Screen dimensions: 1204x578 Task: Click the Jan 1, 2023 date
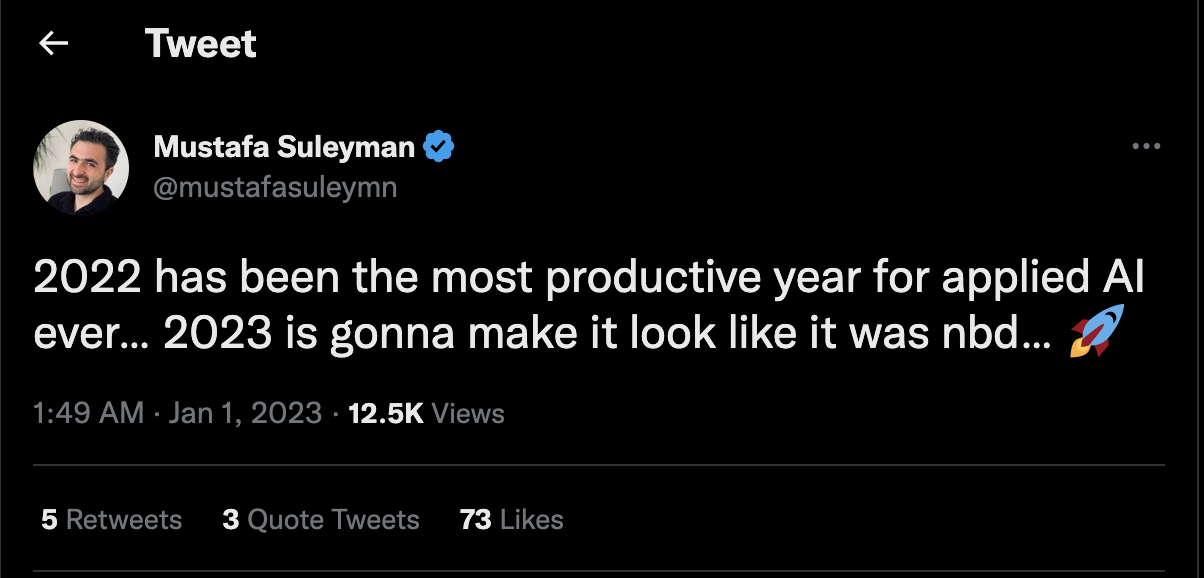246,413
